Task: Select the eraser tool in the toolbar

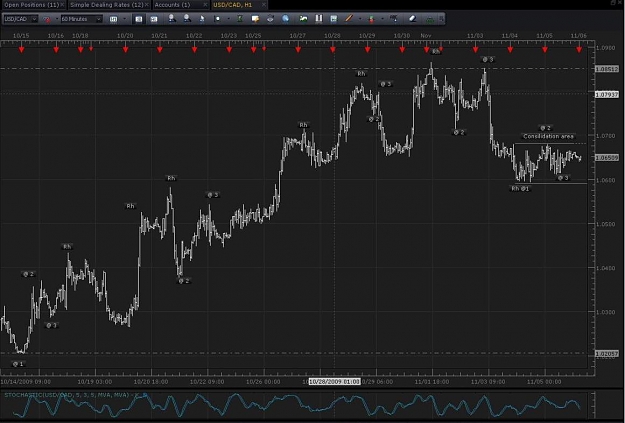Action: pos(413,19)
